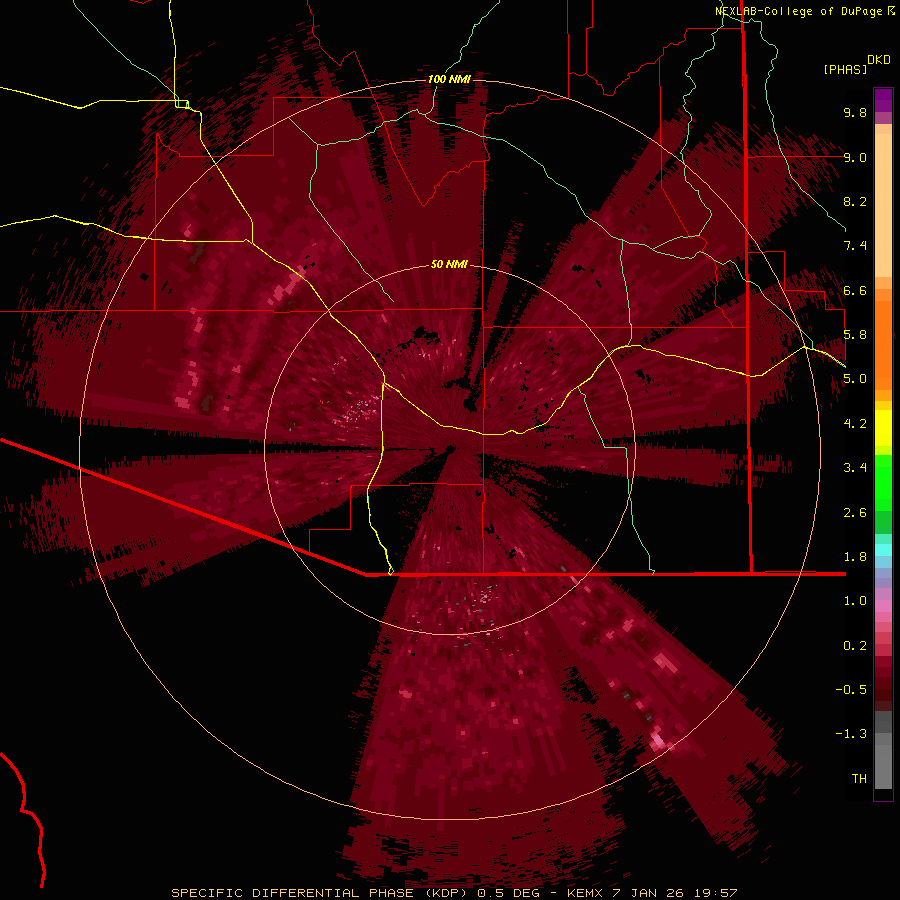This screenshot has height=900, width=900.
Task: Click the 1.8 legend value
Action: click(x=855, y=557)
